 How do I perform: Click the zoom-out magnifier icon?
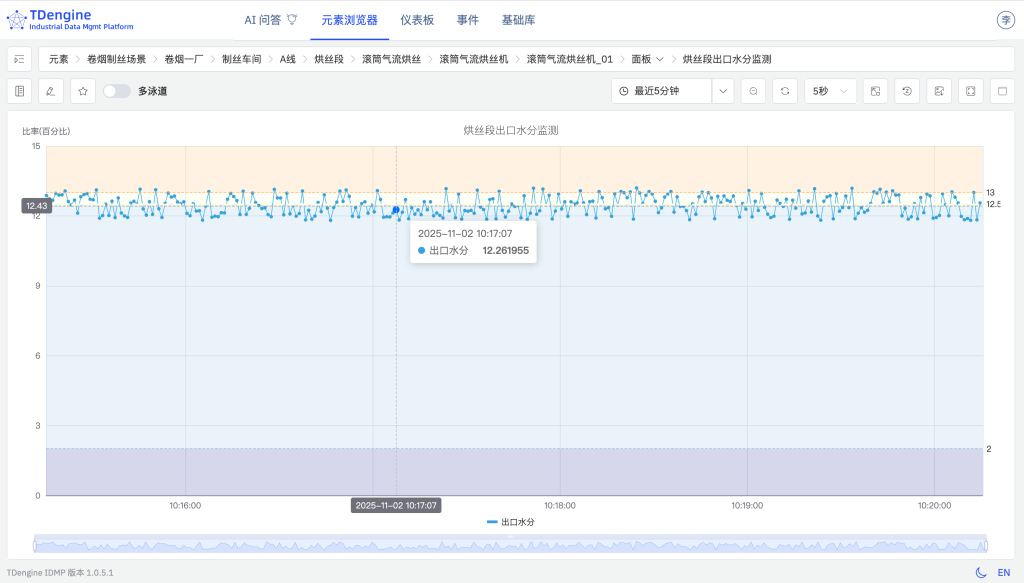(x=752, y=90)
